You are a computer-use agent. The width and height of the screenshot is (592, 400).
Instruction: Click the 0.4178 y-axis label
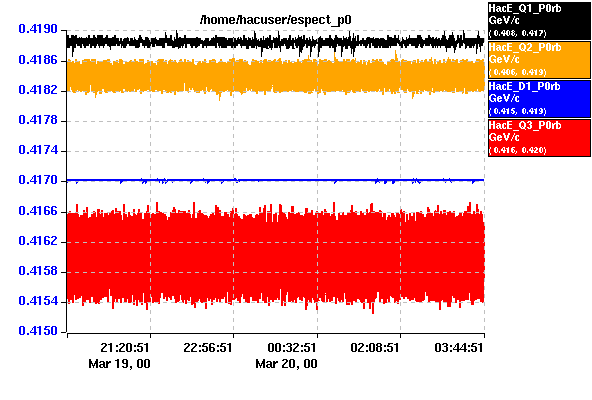[x=38, y=120]
